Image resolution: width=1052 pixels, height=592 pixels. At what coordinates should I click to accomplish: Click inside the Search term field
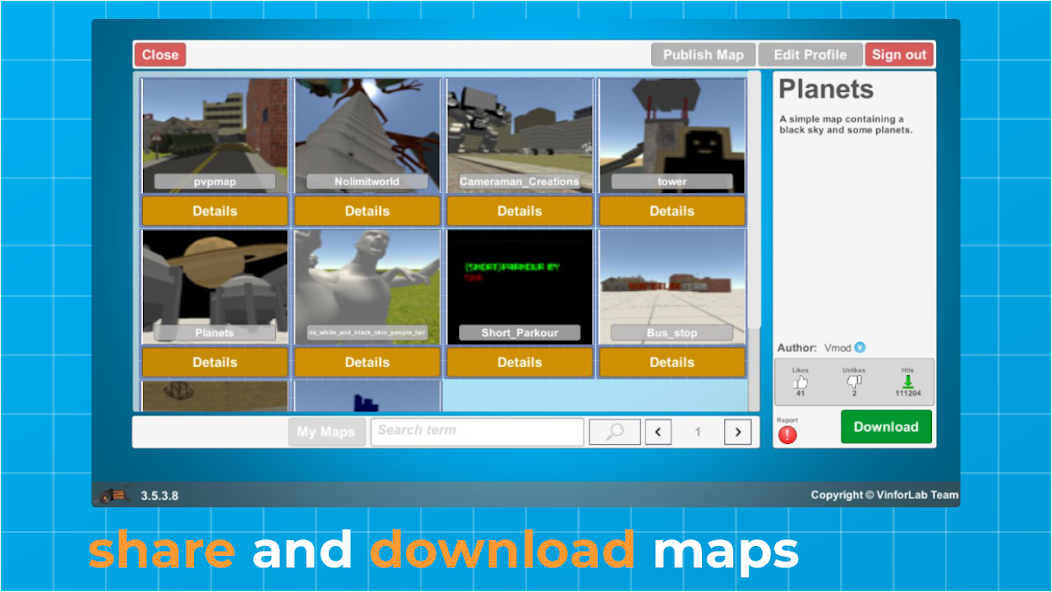[x=477, y=431]
